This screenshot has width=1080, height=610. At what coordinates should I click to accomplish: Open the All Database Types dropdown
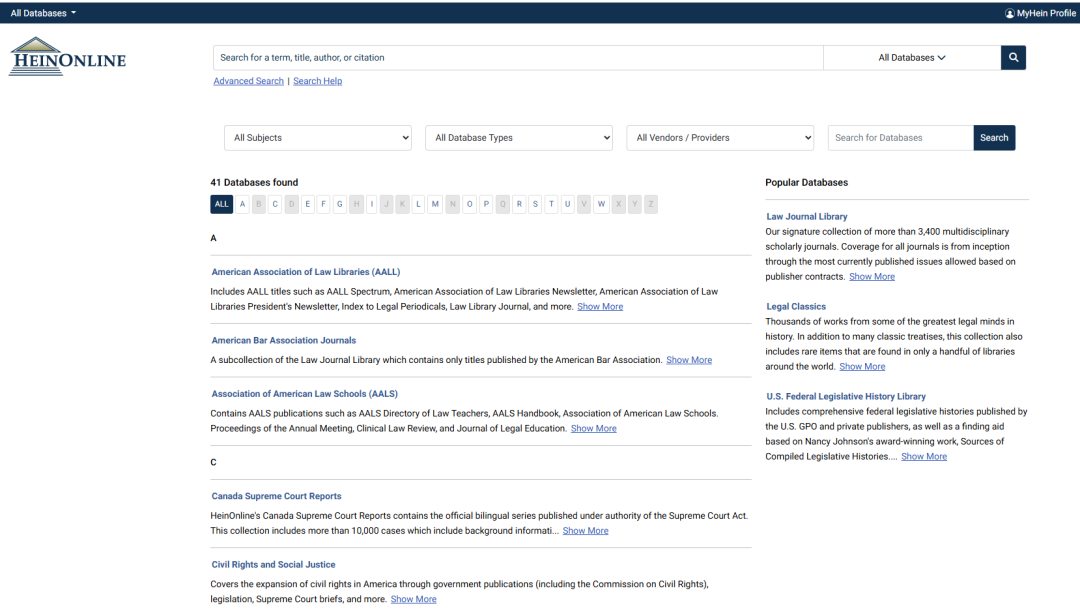coord(519,138)
